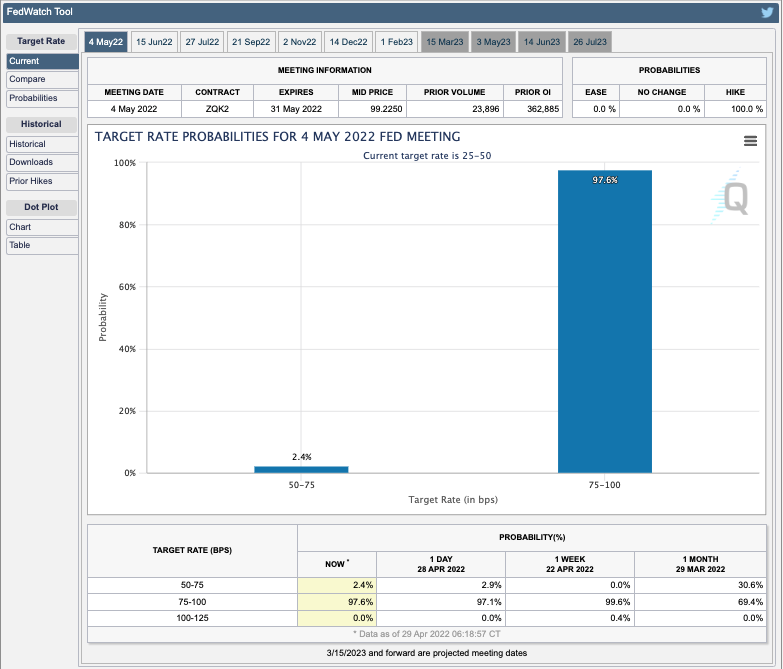Select the 4 May22 meeting tab

click(106, 42)
